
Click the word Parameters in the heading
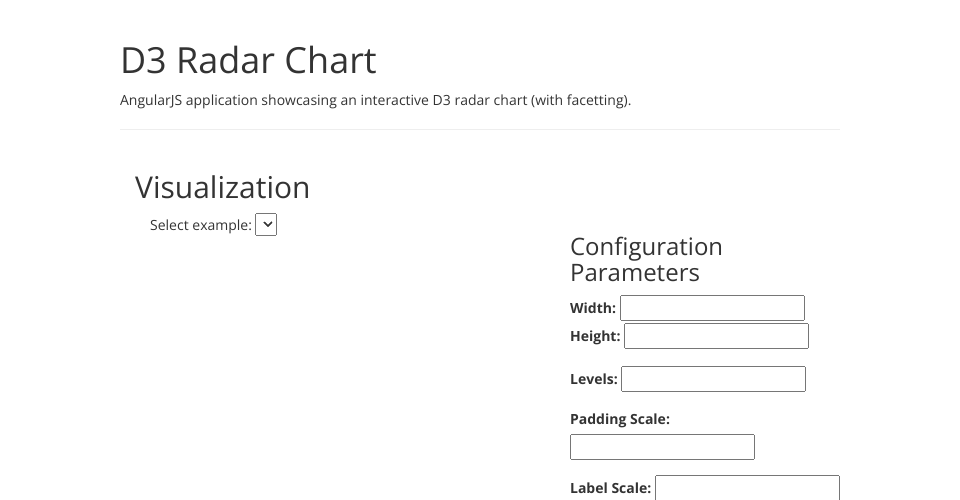tap(634, 273)
